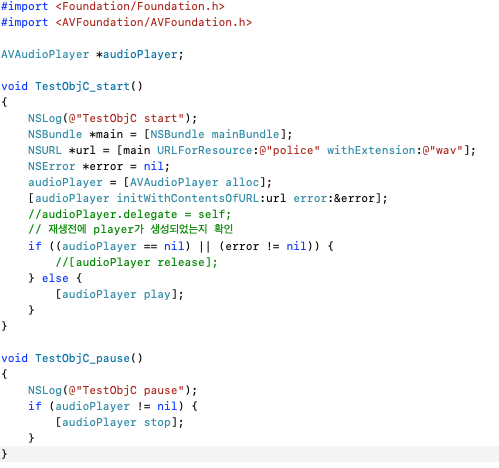Click the AVAudioPlayer alloc statement
Screen dimensions: 499x468
150,182
